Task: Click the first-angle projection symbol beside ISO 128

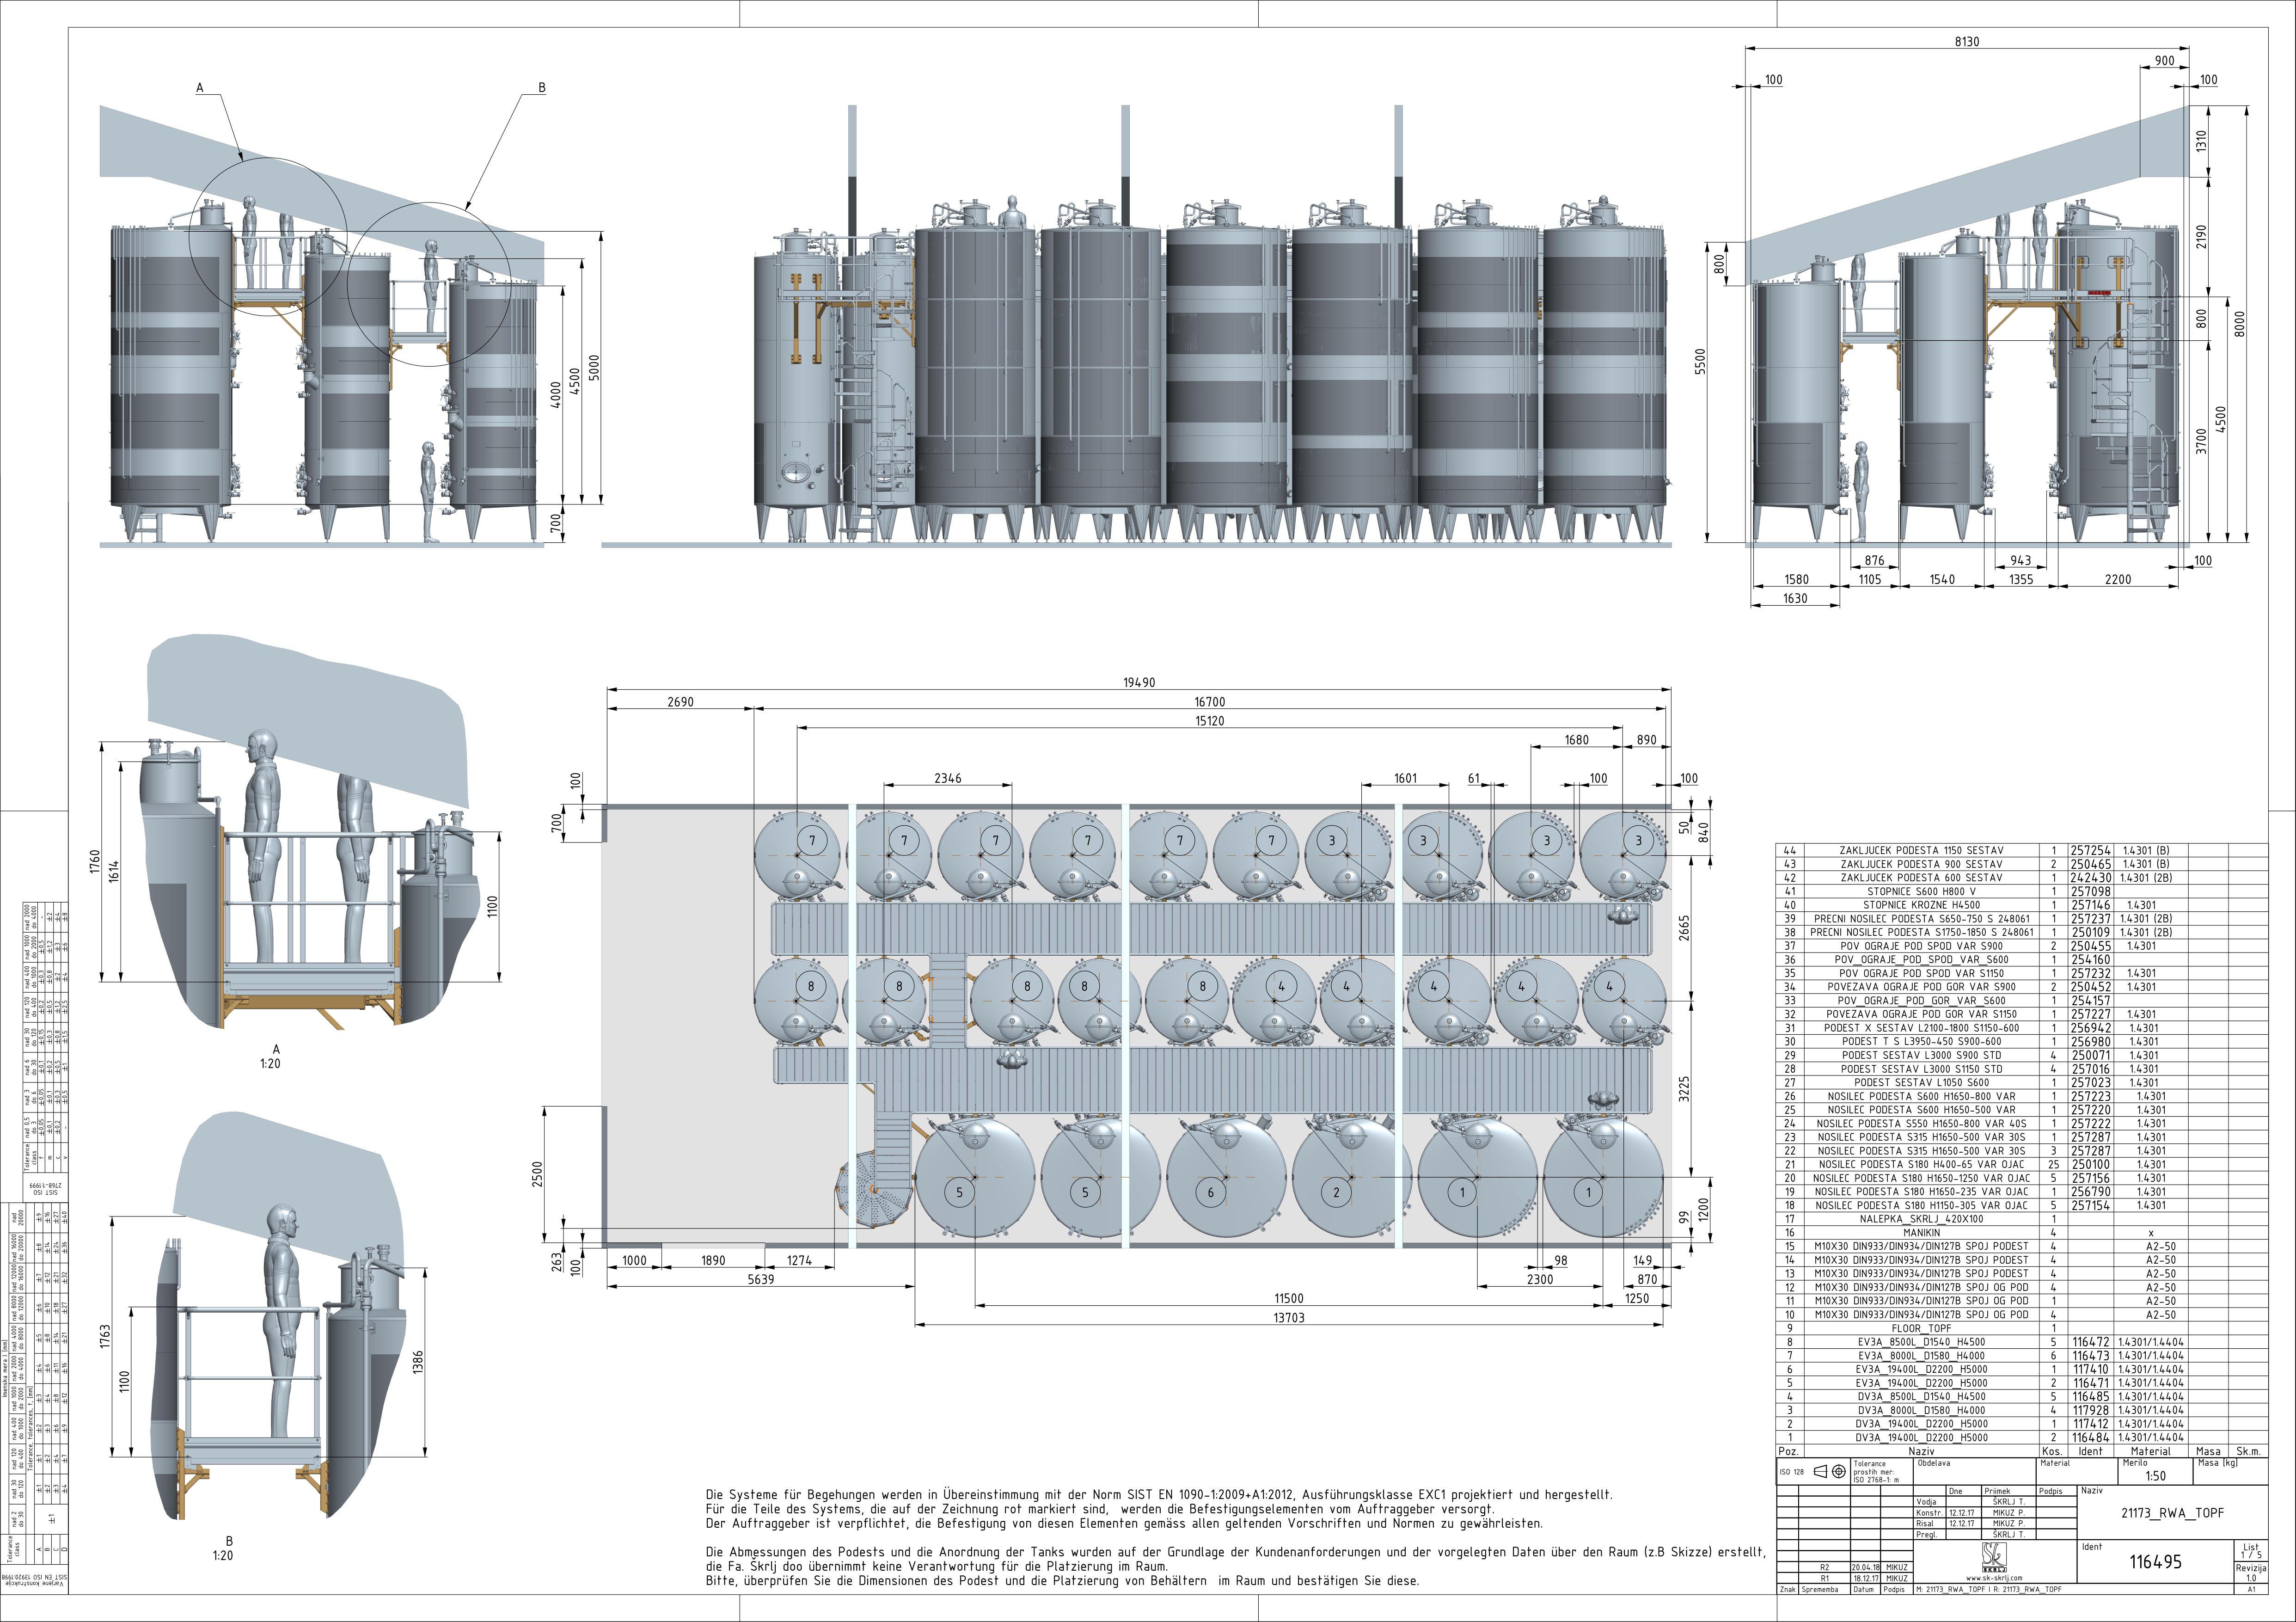Action: [1829, 1472]
